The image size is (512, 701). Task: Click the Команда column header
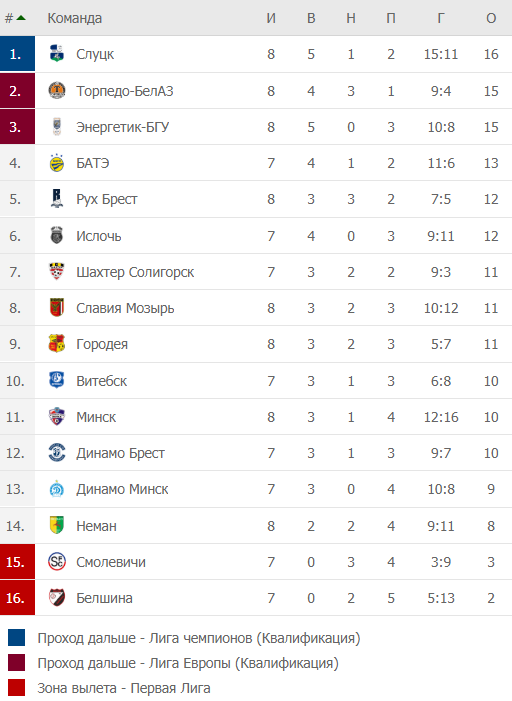pyautogui.click(x=75, y=18)
